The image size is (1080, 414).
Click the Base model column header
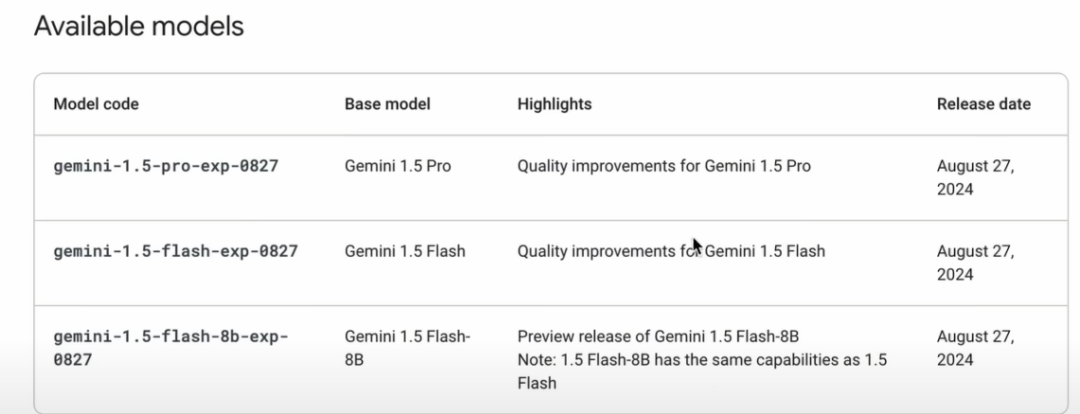pos(387,104)
